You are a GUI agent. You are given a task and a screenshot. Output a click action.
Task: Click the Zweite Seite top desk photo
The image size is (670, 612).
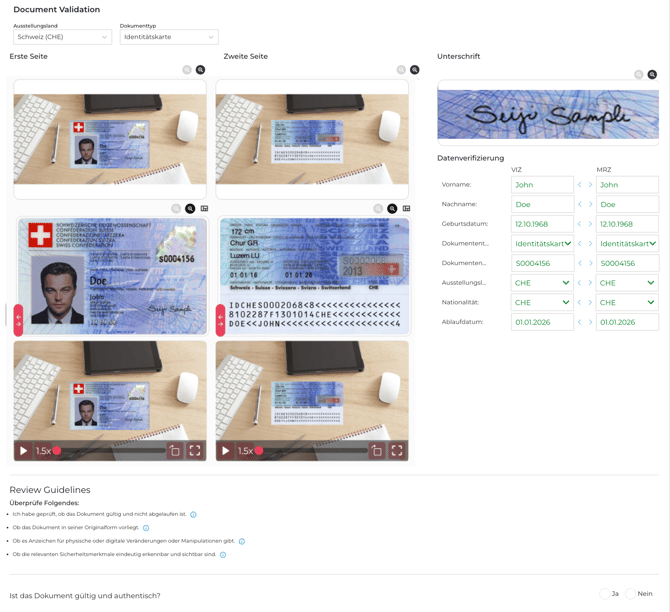(312, 139)
